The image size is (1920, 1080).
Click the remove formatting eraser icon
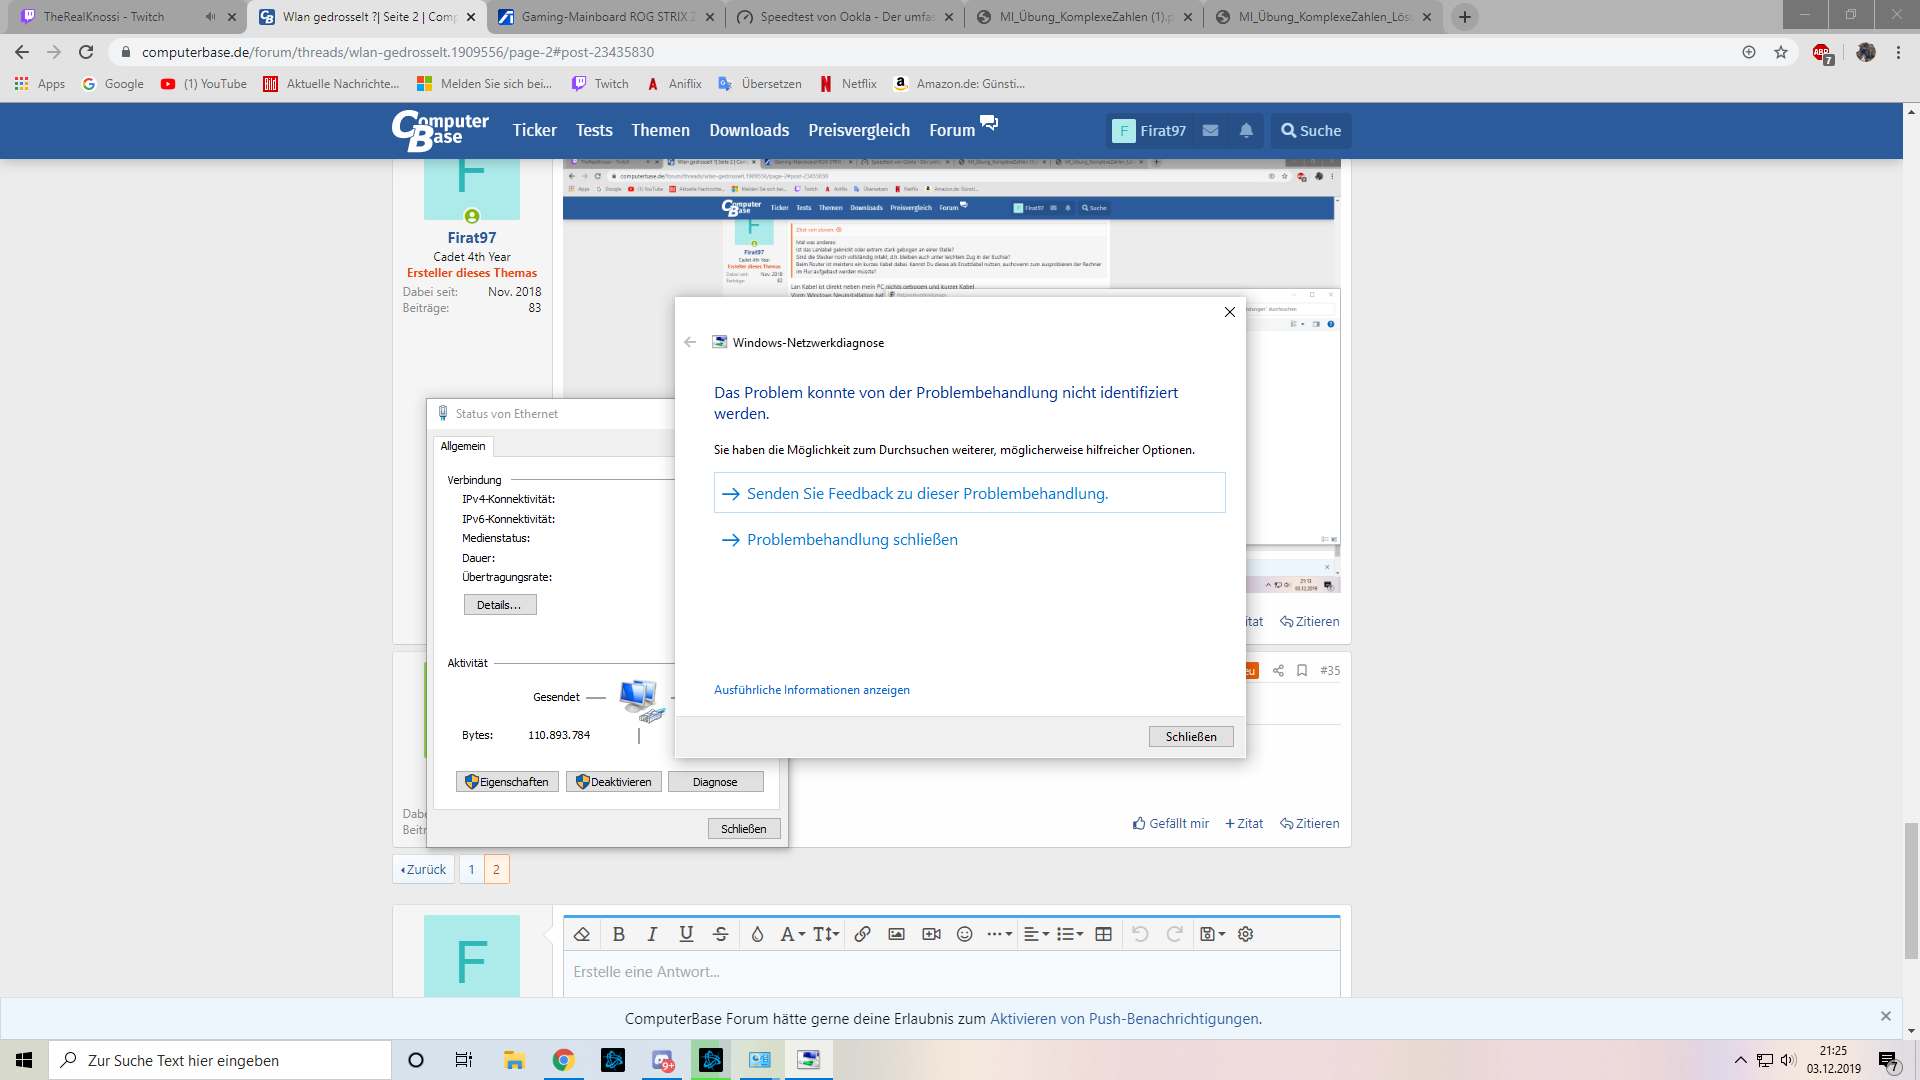(x=581, y=934)
